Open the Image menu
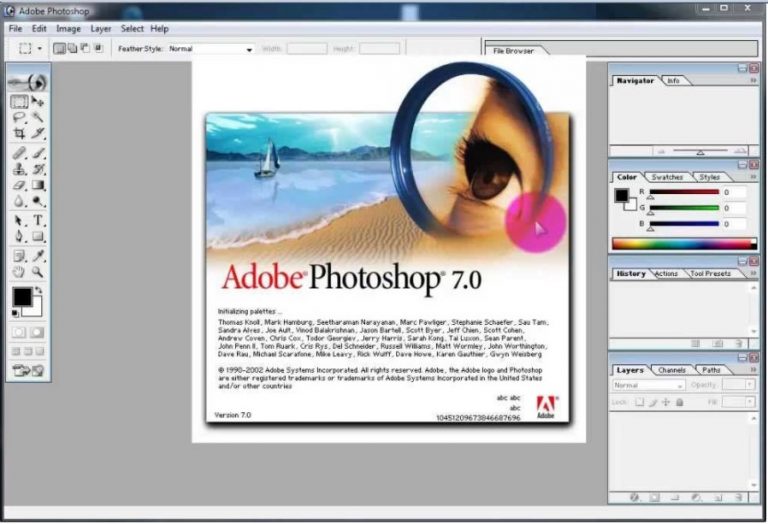Viewport: 768px width, 524px height. coord(69,28)
